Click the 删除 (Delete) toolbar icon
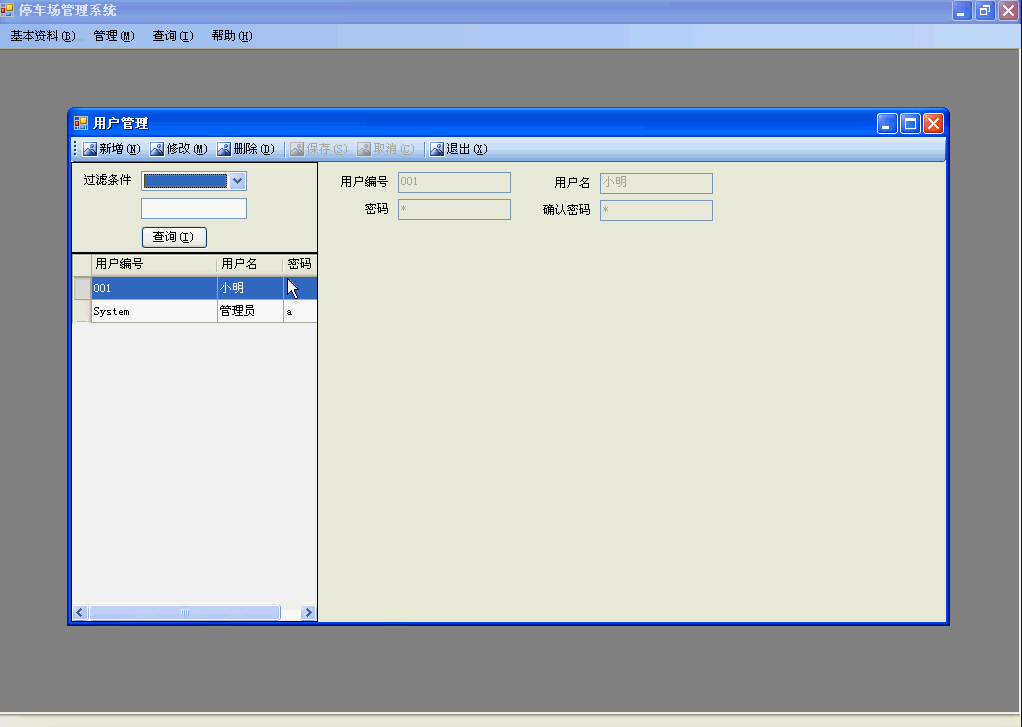This screenshot has height=727, width=1022. click(224, 150)
